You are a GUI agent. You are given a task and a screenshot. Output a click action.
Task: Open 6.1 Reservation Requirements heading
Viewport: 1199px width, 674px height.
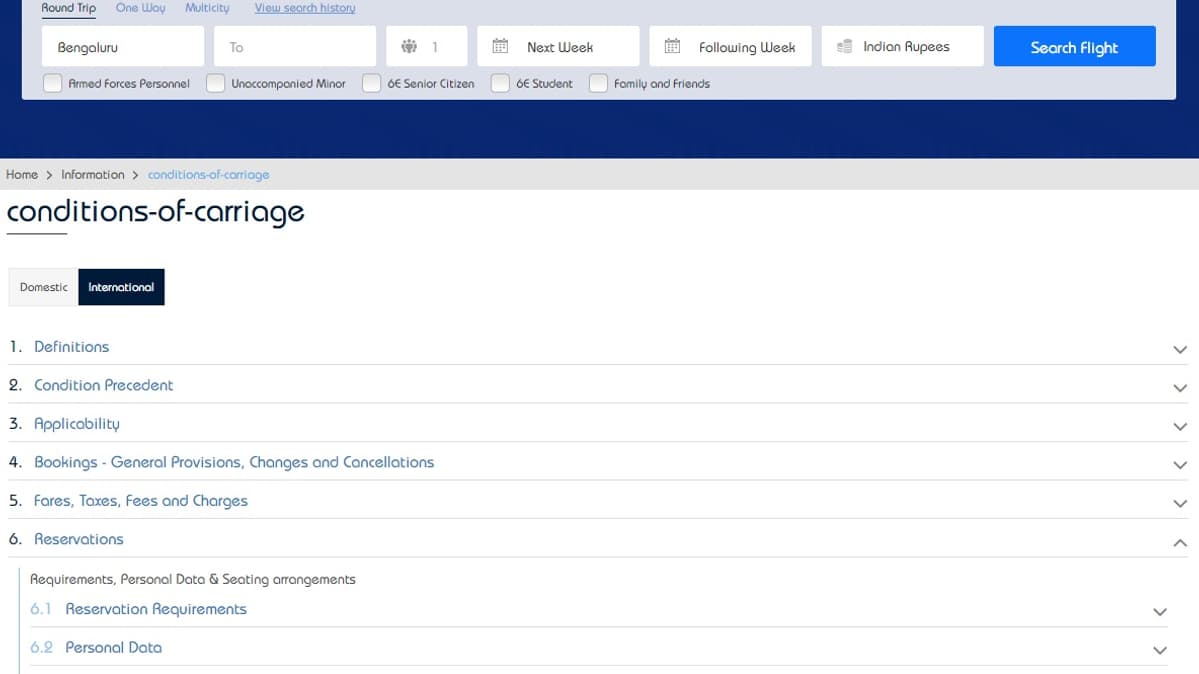[x=156, y=609]
